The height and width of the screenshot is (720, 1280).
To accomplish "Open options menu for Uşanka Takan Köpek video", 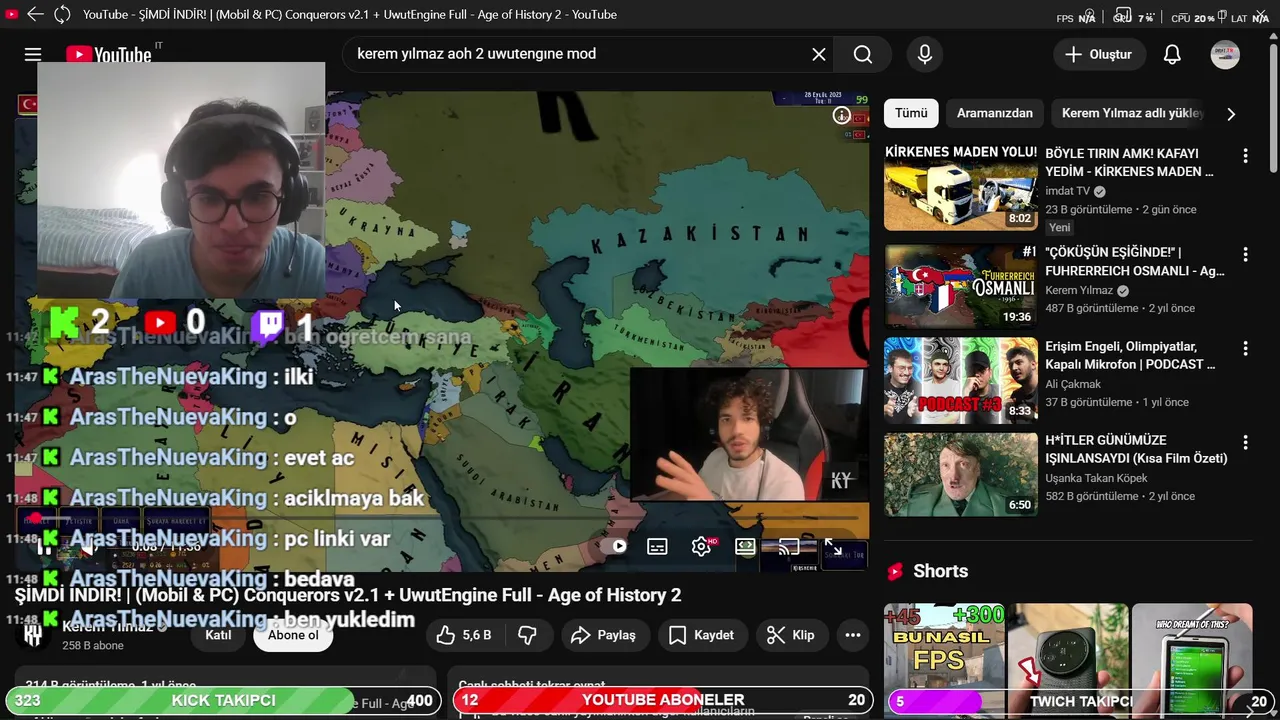I will point(1245,442).
